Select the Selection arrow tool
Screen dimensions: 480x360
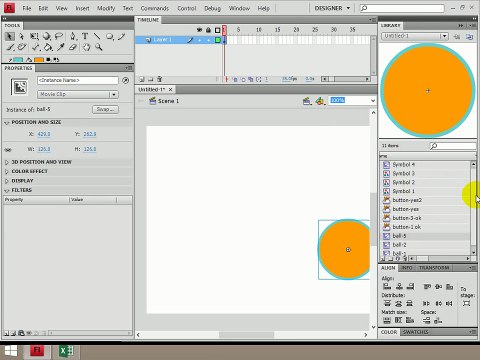10,36
